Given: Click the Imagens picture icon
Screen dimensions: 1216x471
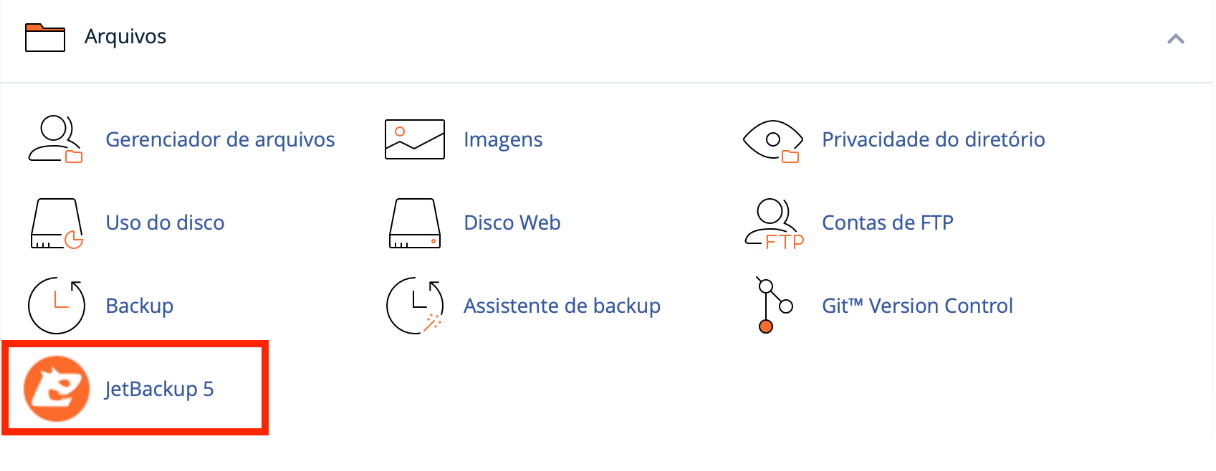Looking at the screenshot, I should [x=414, y=139].
